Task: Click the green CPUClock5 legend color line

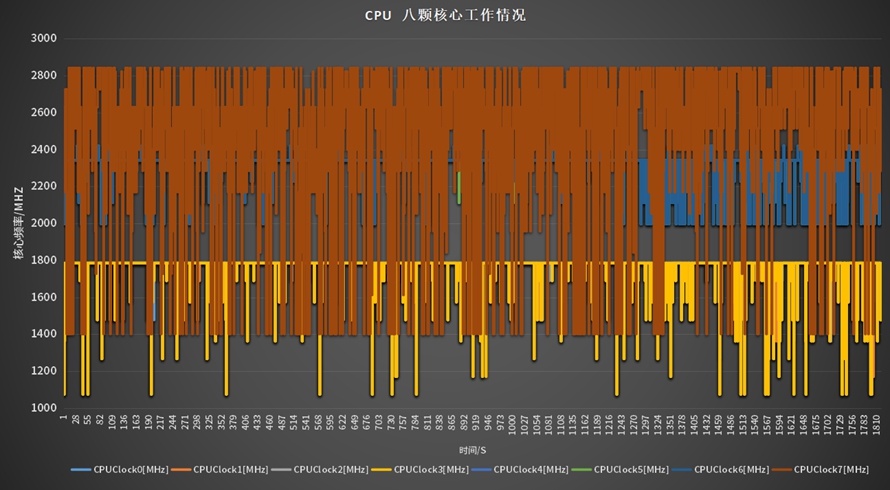Action: [582, 470]
